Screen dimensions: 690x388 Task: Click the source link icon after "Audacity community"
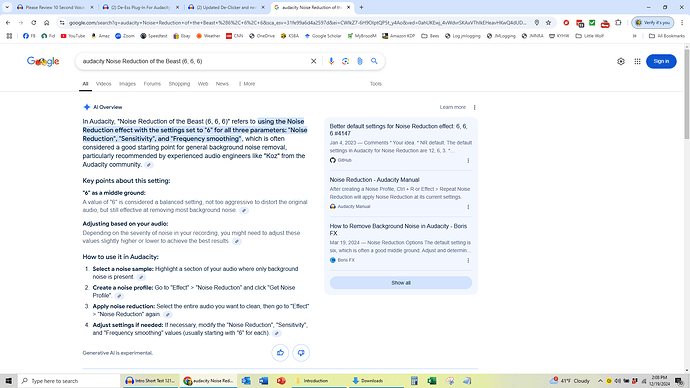(x=149, y=165)
